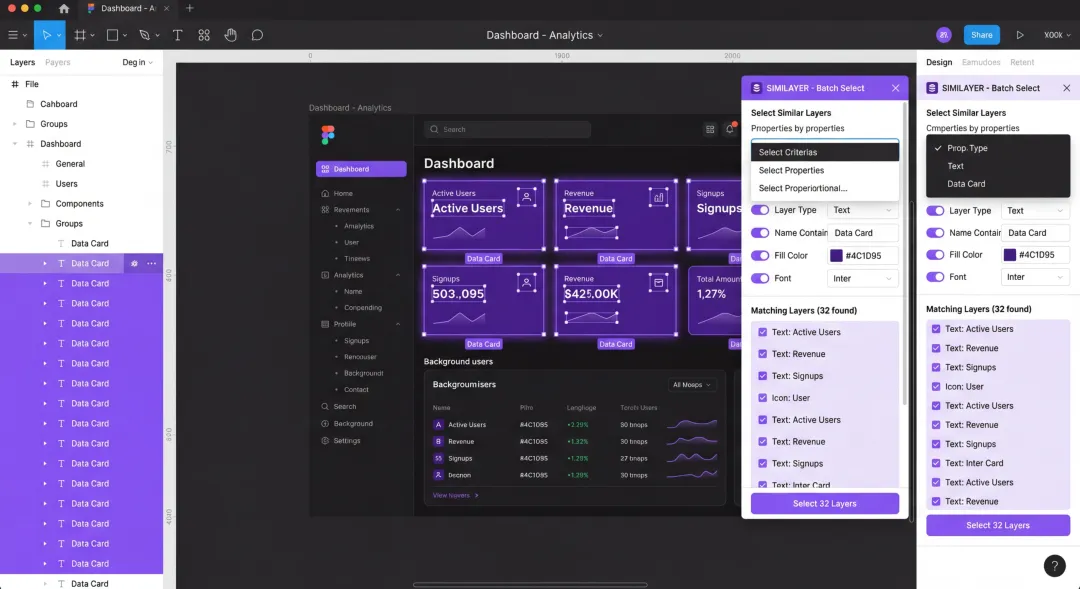Click the user avatar in toolbar
This screenshot has height=589, width=1080.
[944, 35]
